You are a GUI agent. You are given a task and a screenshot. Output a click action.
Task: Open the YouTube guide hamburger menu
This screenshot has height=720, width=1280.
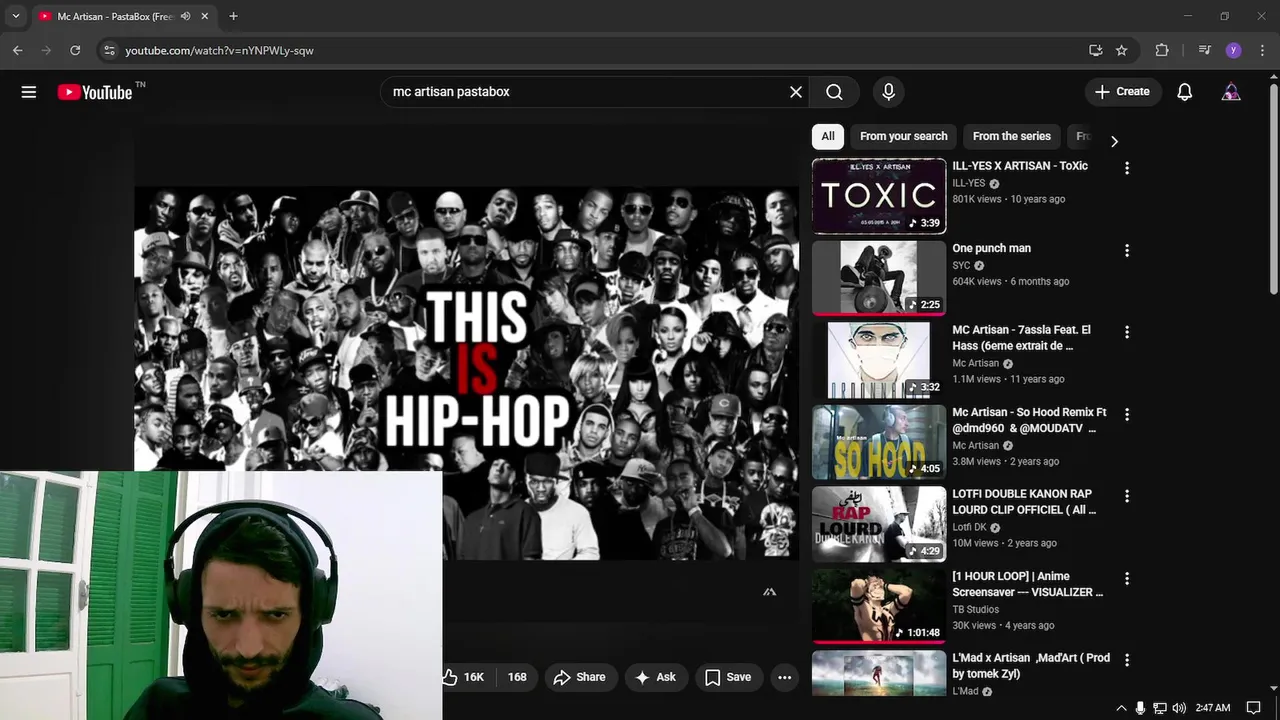coord(29,92)
